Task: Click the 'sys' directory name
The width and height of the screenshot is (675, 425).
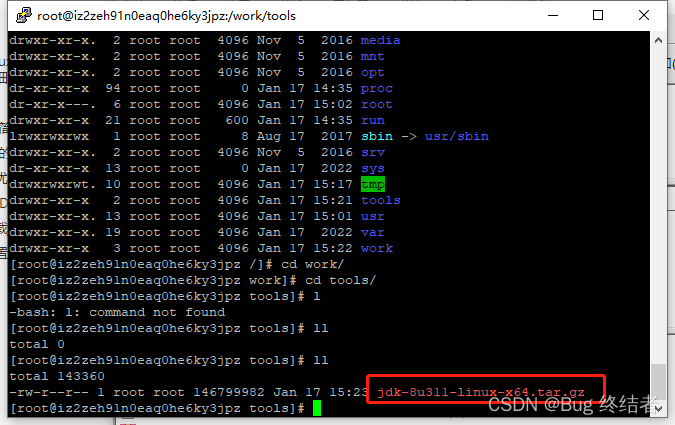Action: [373, 168]
